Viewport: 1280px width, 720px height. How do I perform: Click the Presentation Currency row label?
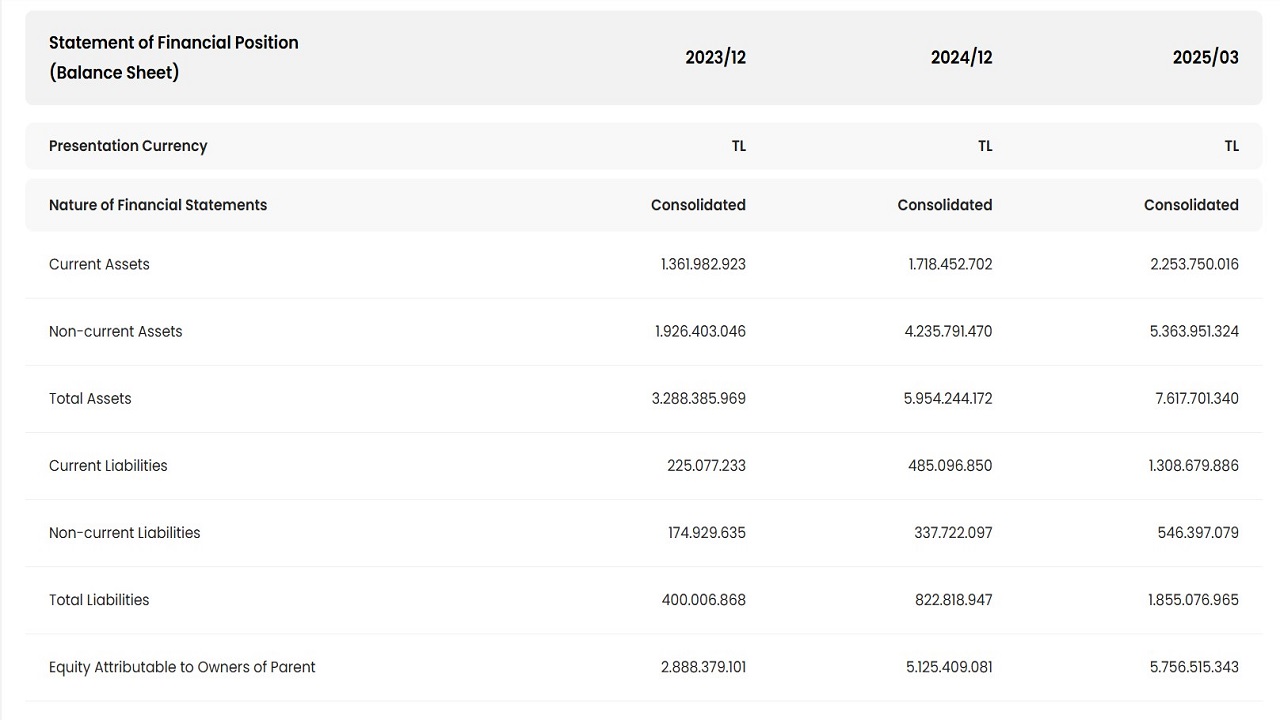pos(128,146)
